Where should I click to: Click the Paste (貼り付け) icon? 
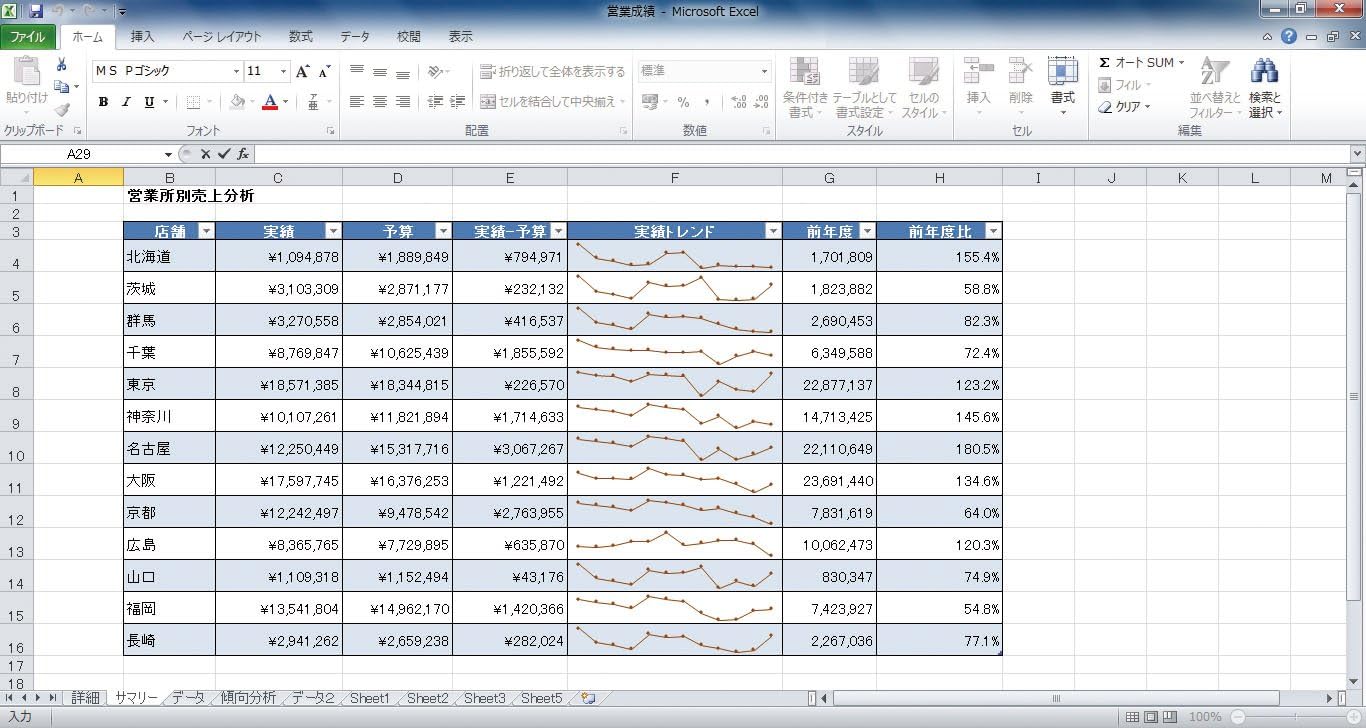pos(26,72)
